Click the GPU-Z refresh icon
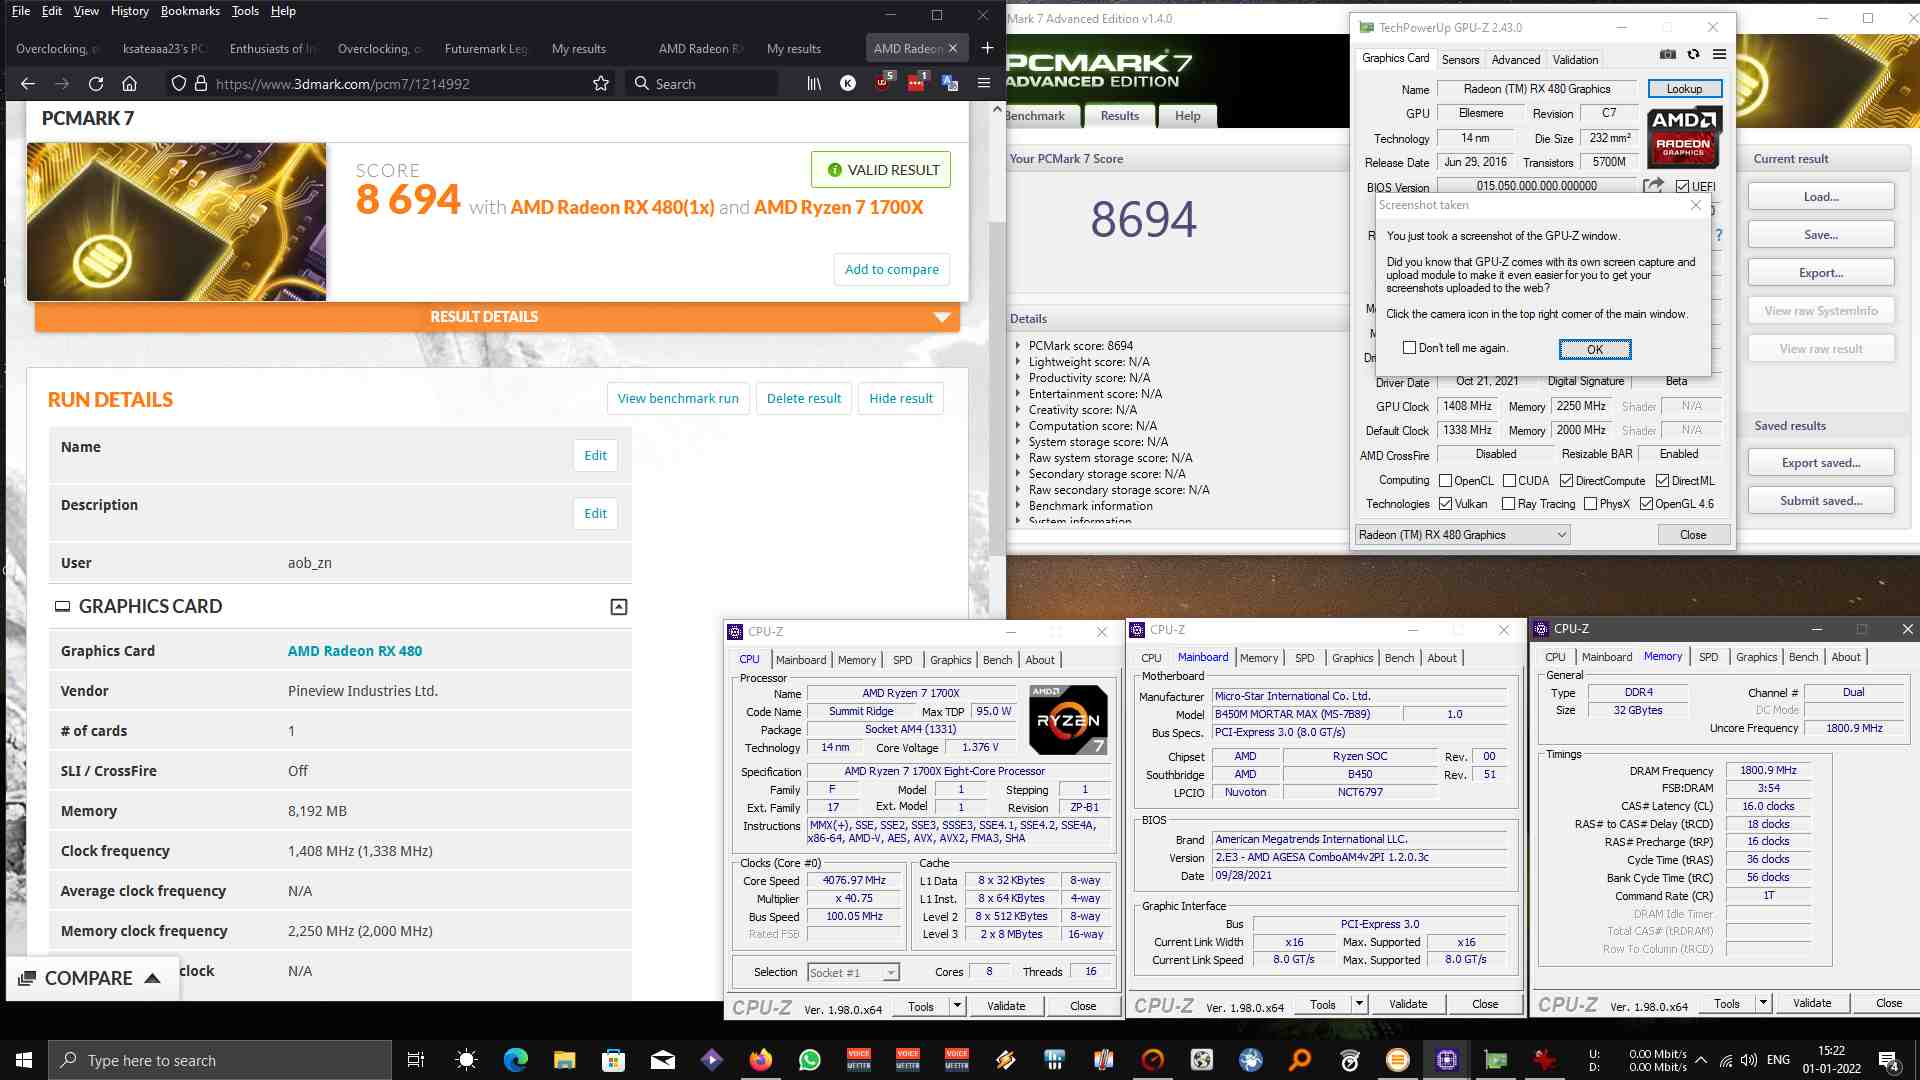The height and width of the screenshot is (1080, 1920). [1693, 55]
